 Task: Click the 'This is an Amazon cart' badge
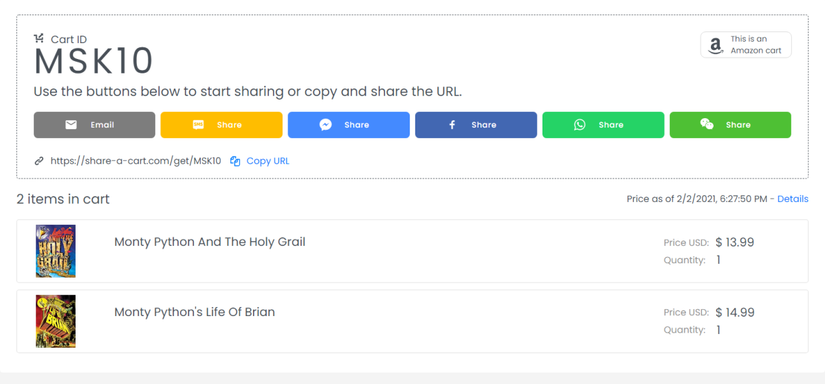coord(746,45)
